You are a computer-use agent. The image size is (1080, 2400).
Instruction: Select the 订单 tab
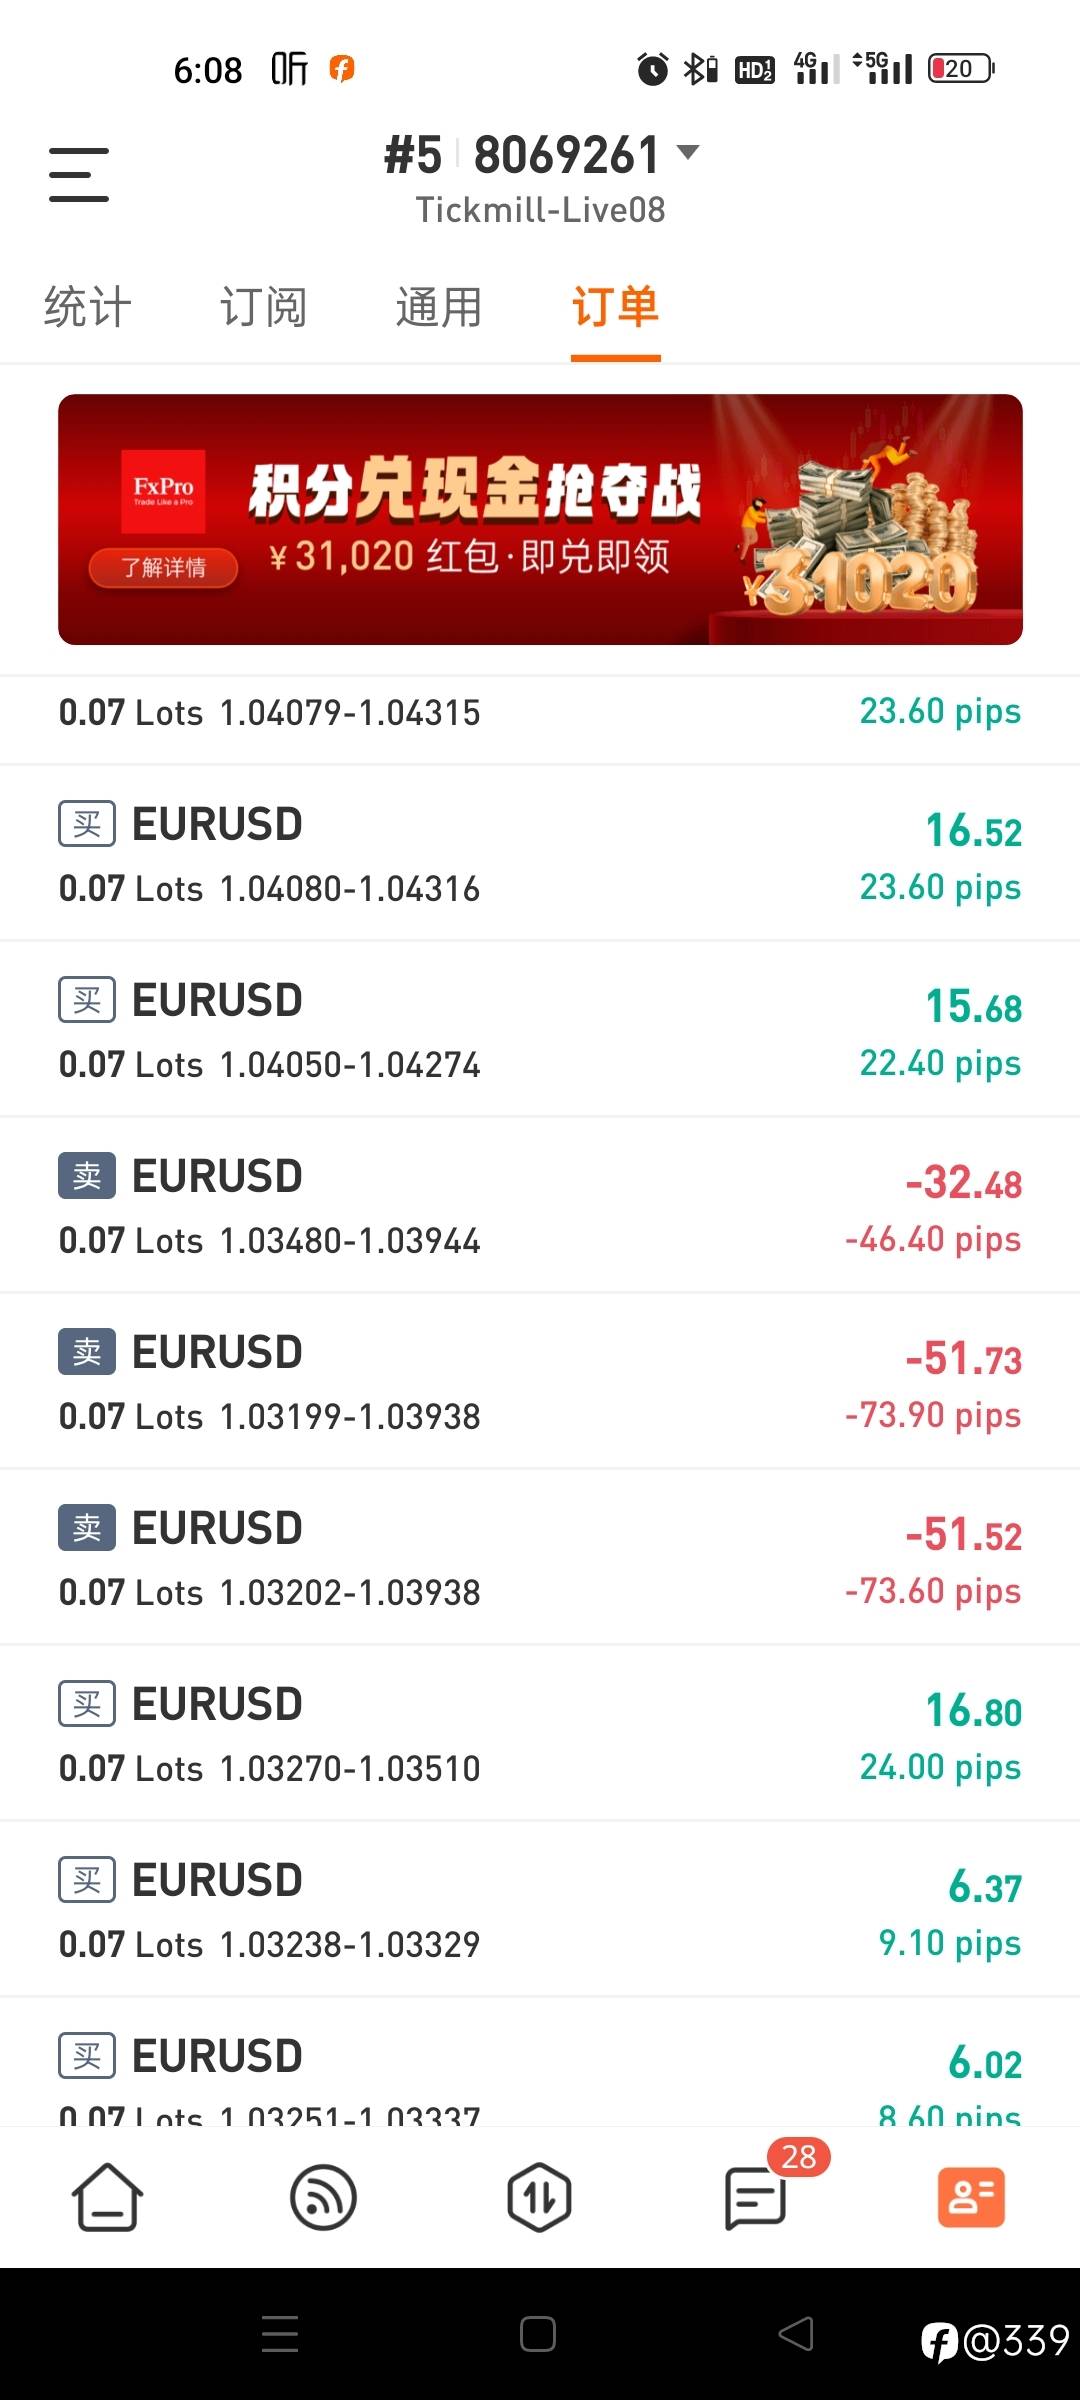(x=615, y=307)
